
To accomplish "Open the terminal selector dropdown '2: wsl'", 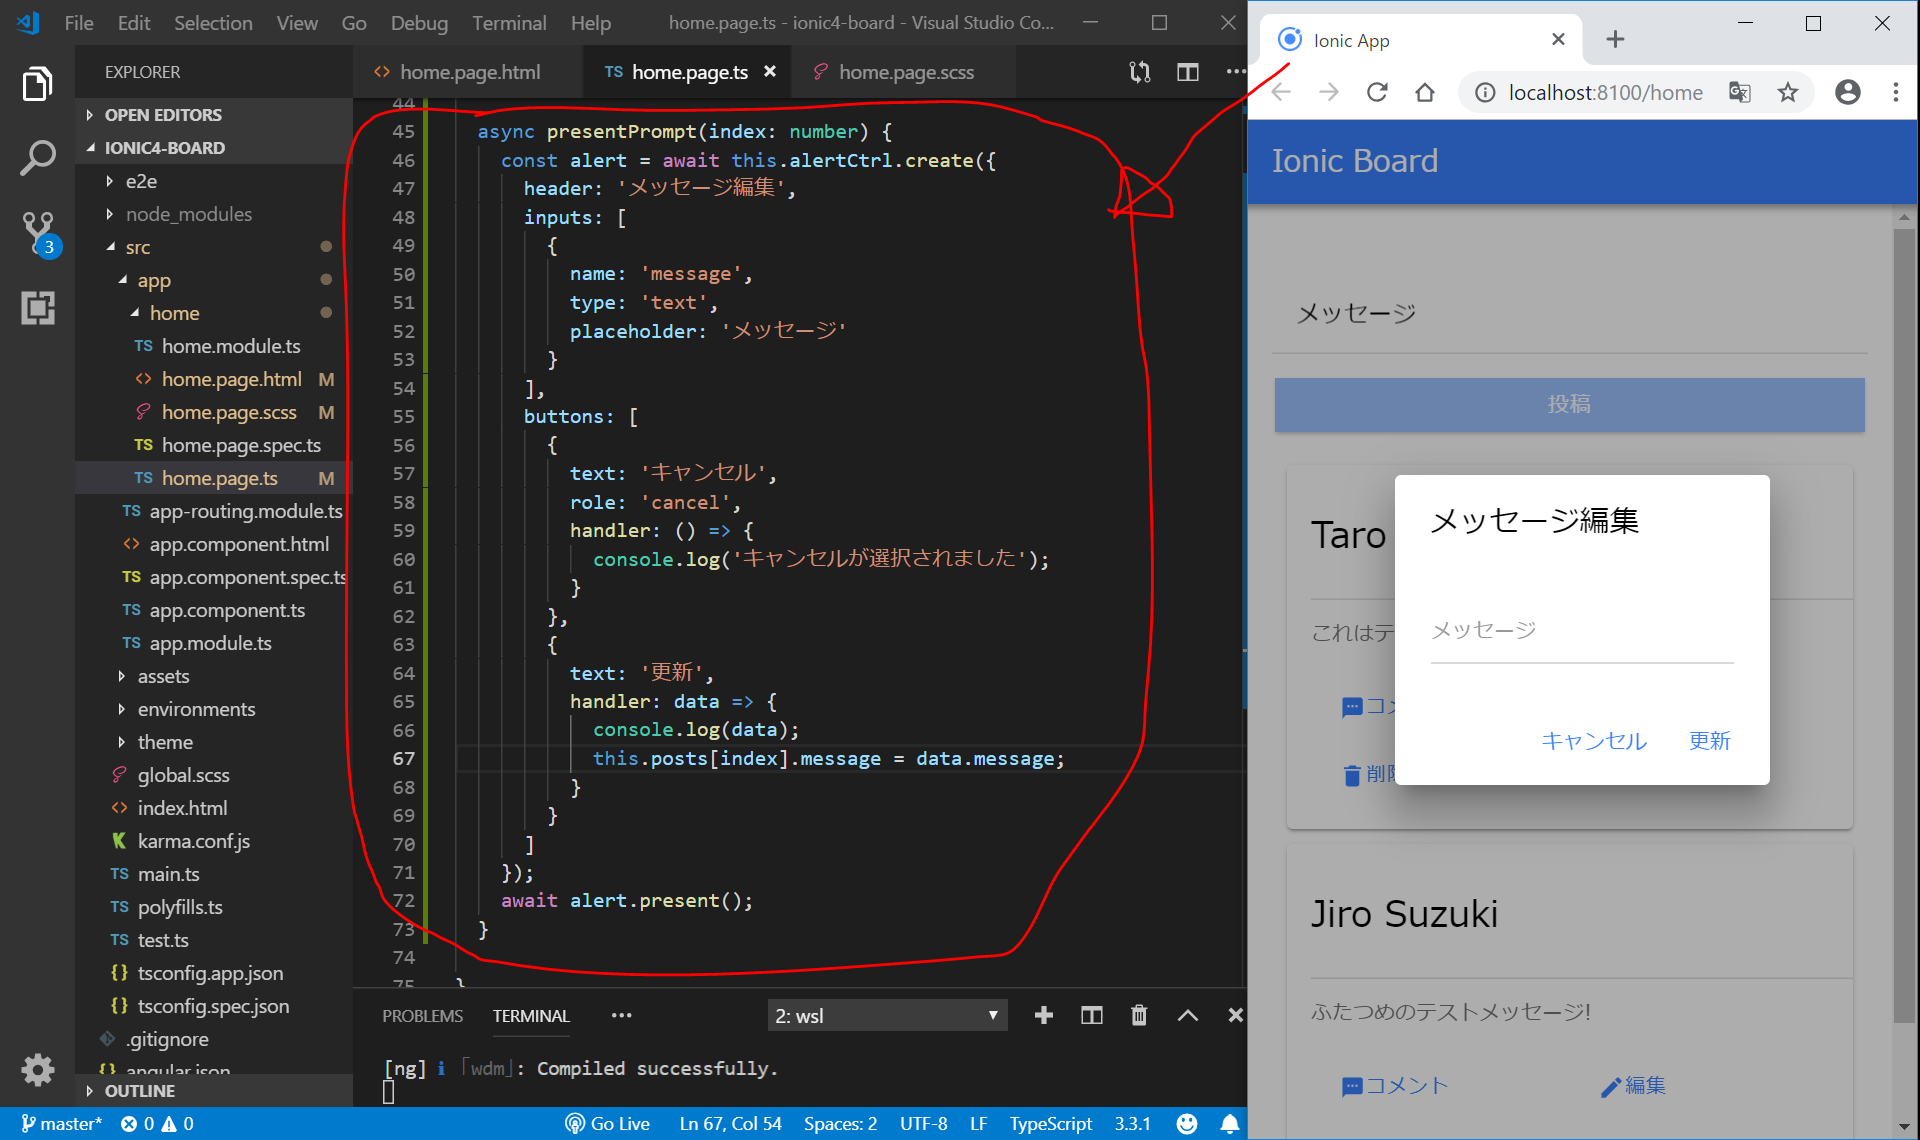I will [x=886, y=1016].
